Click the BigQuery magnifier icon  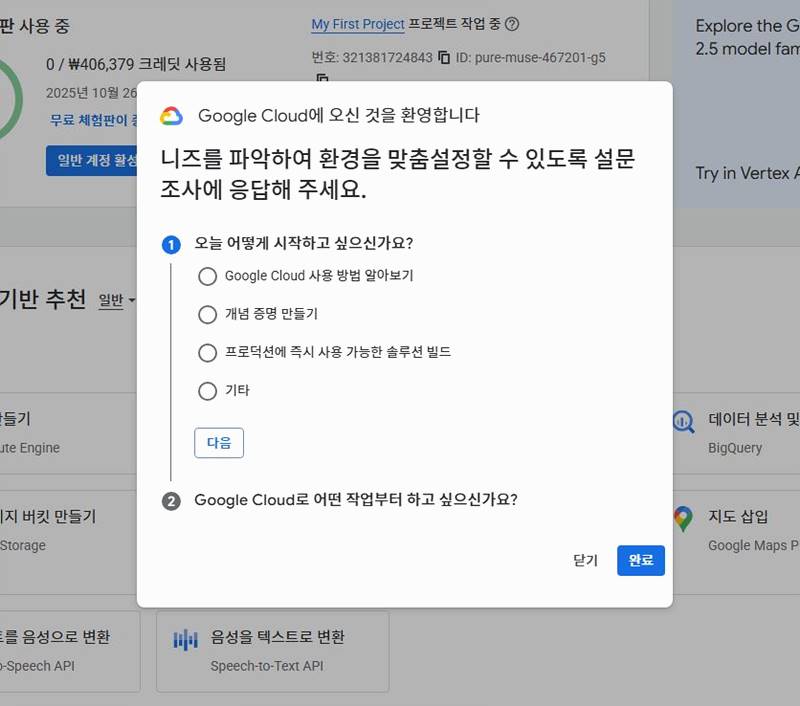coord(684,421)
